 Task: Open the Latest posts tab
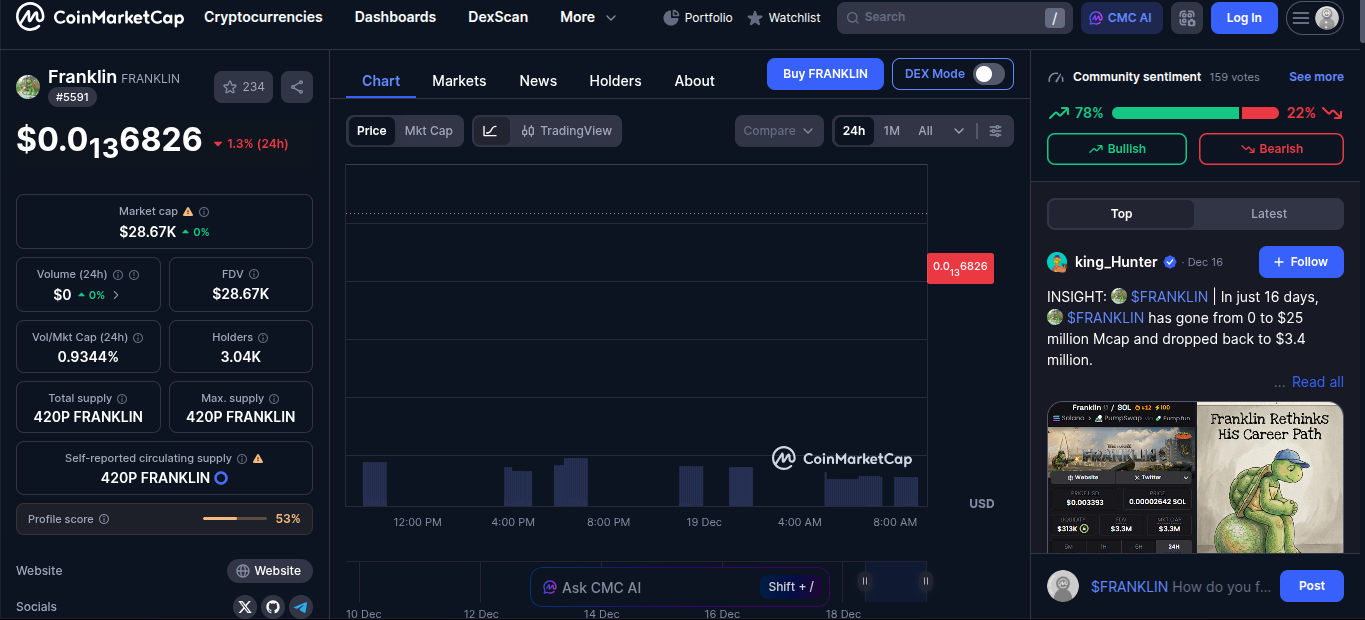coord(1268,214)
